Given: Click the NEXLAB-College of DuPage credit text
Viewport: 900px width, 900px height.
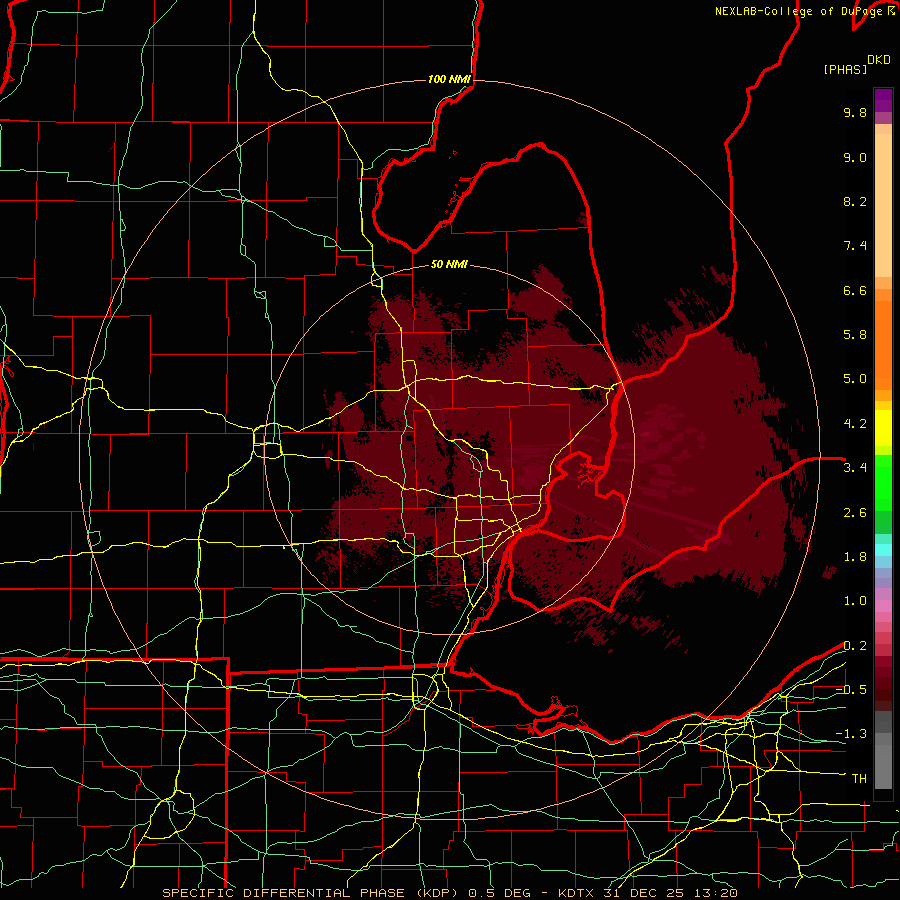Looking at the screenshot, I should click(x=798, y=11).
